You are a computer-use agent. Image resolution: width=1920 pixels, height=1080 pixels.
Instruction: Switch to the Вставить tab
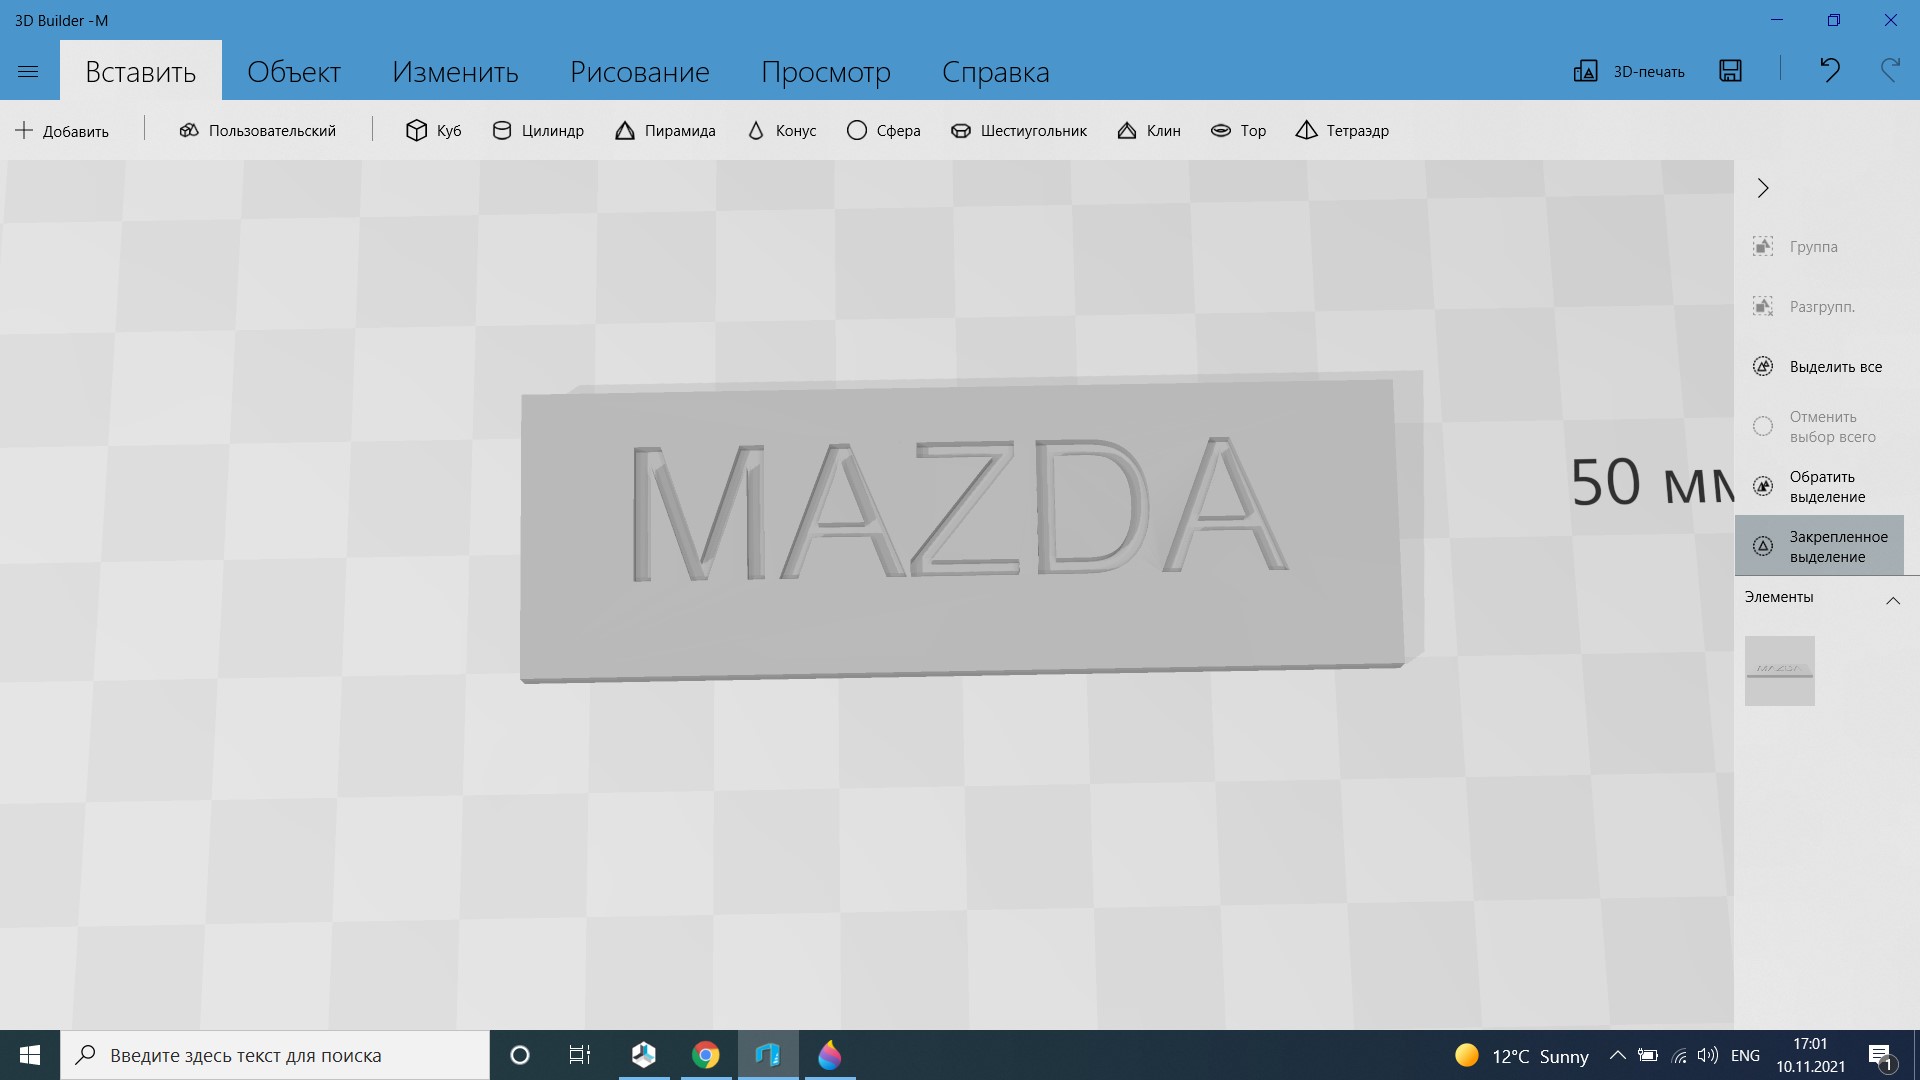pyautogui.click(x=141, y=71)
